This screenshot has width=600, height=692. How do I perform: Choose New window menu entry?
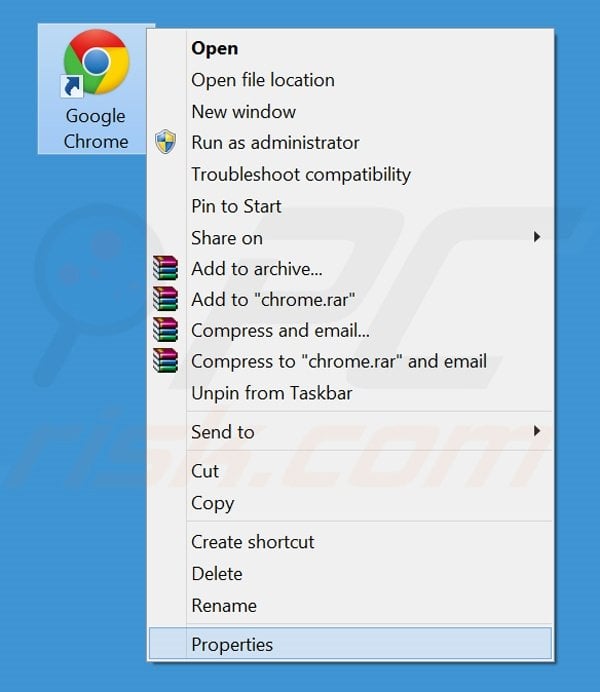point(351,111)
